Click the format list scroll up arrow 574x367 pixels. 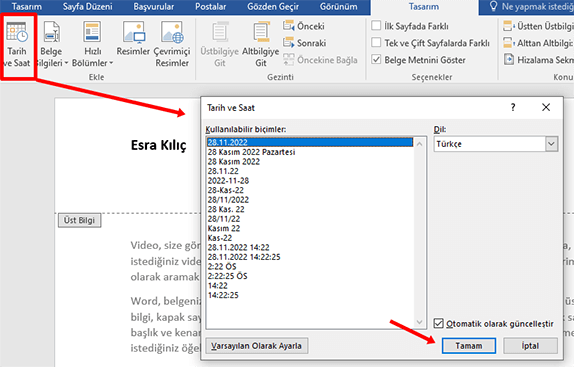420,144
